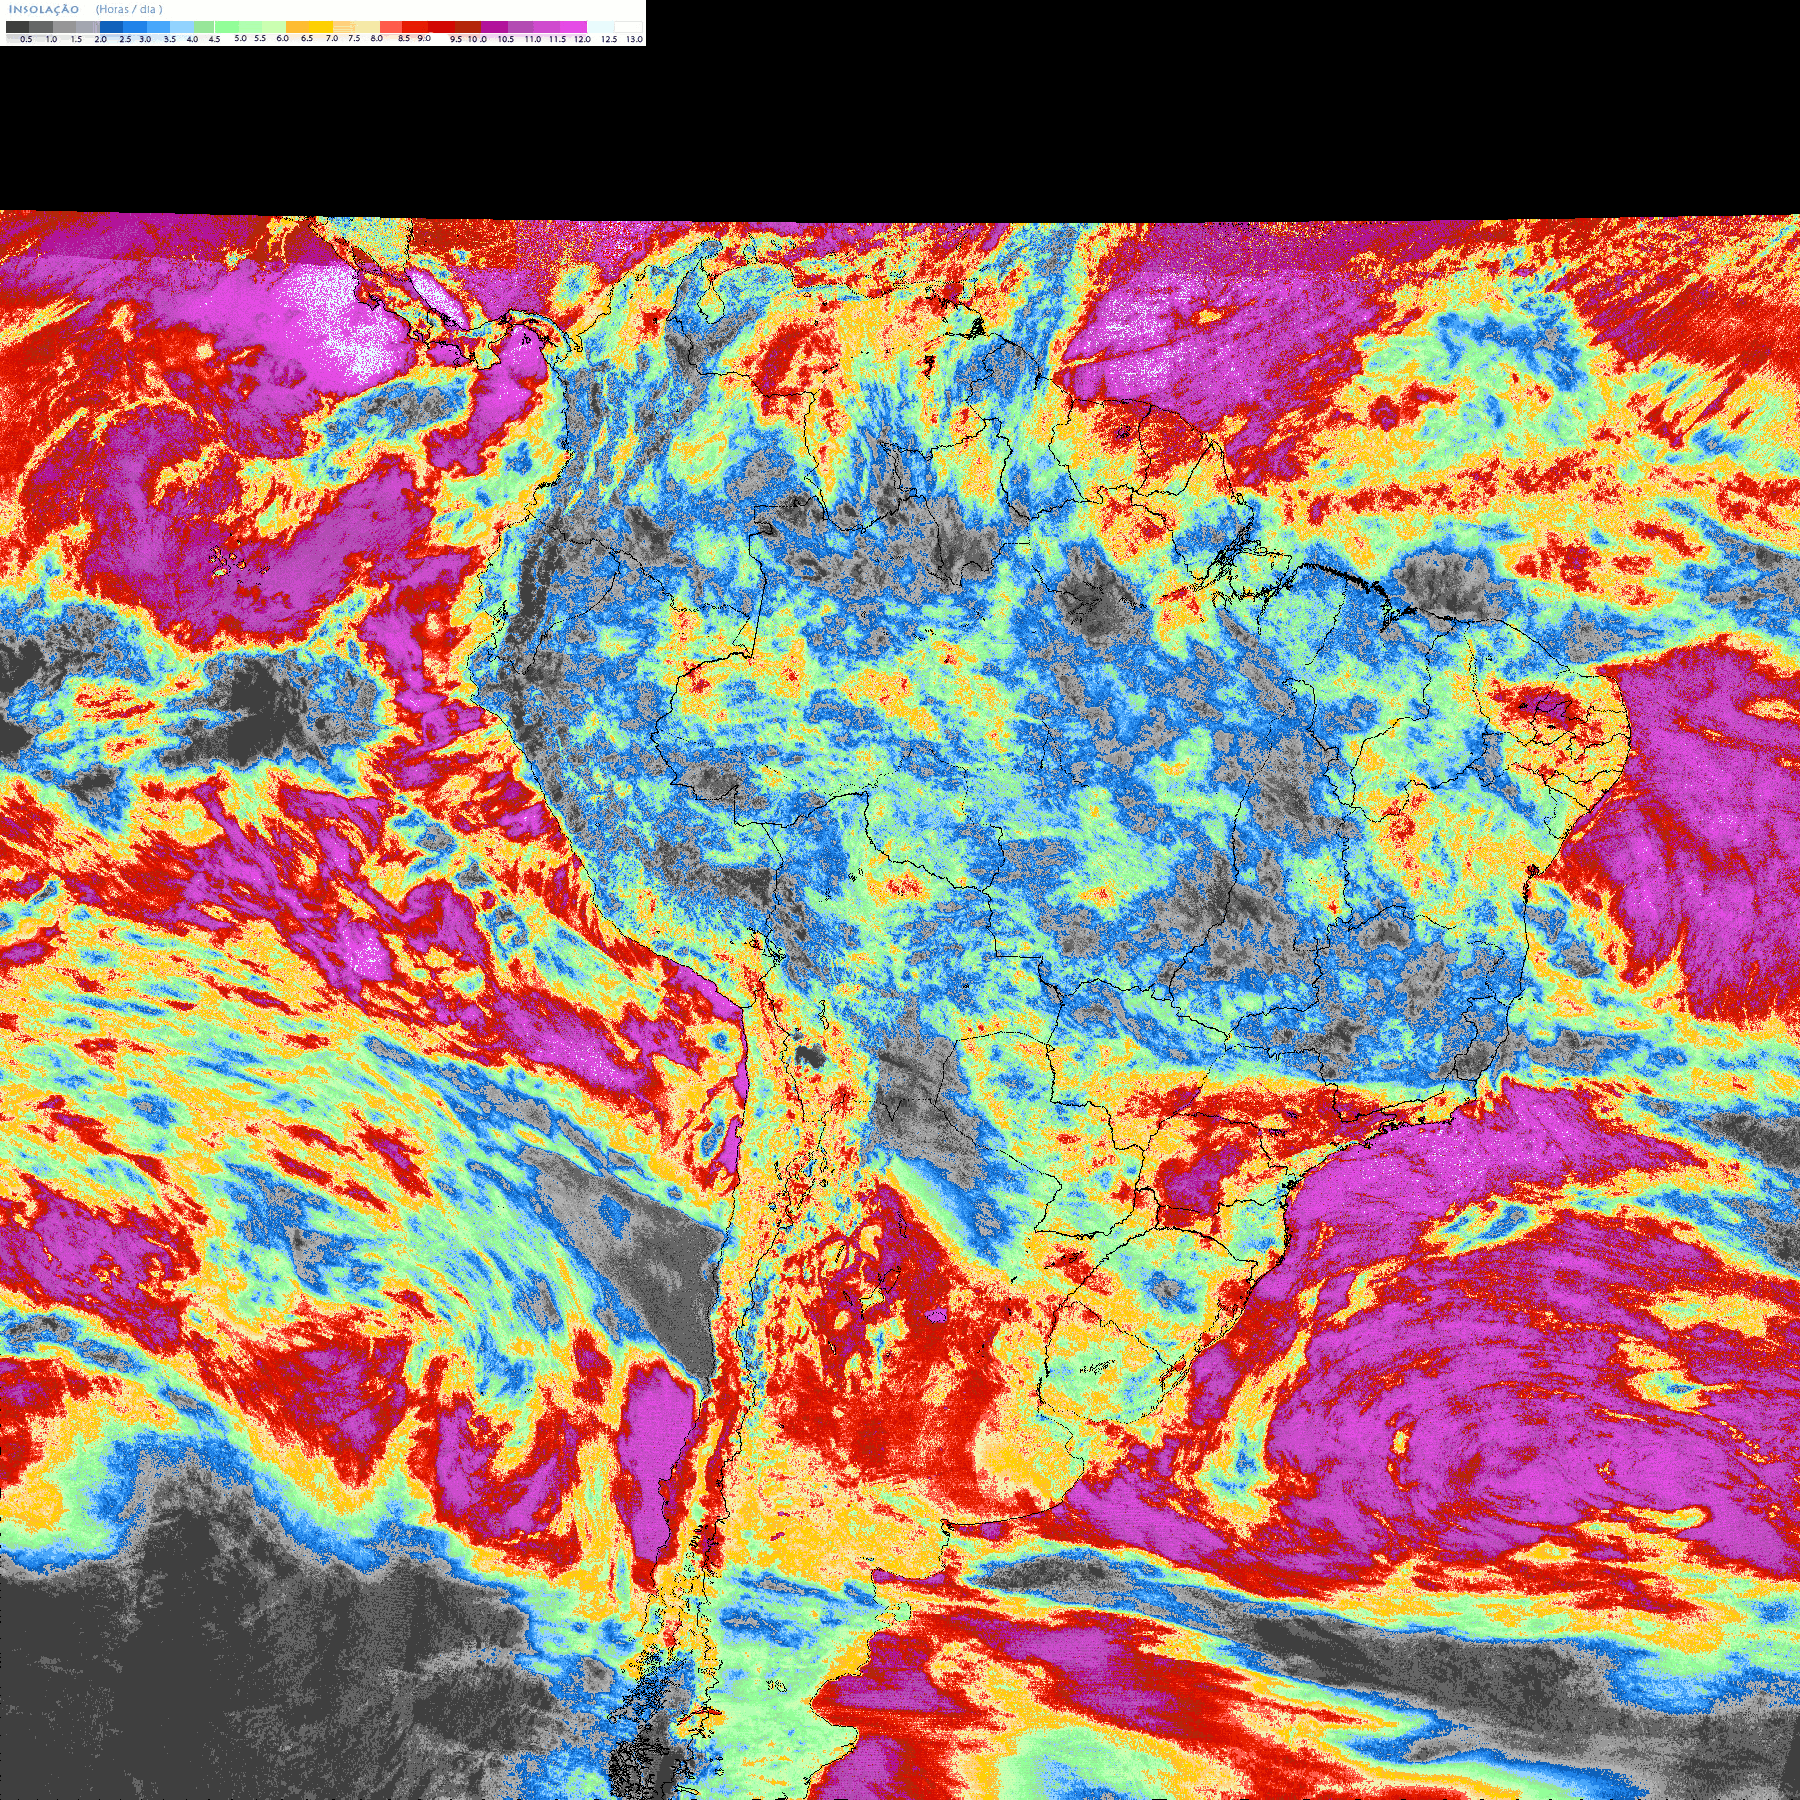Click the '9.0' legend value
Image resolution: width=1800 pixels, height=1800 pixels.
(424, 38)
